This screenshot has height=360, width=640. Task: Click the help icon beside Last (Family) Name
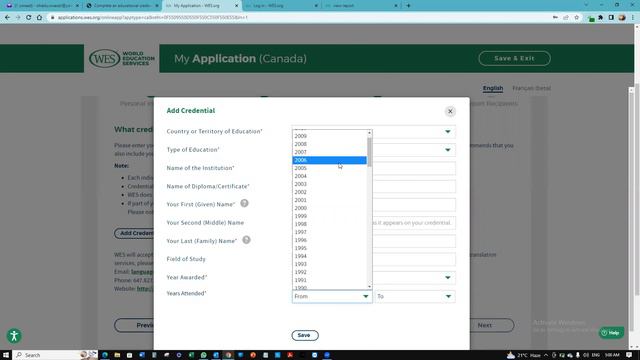coord(246,240)
